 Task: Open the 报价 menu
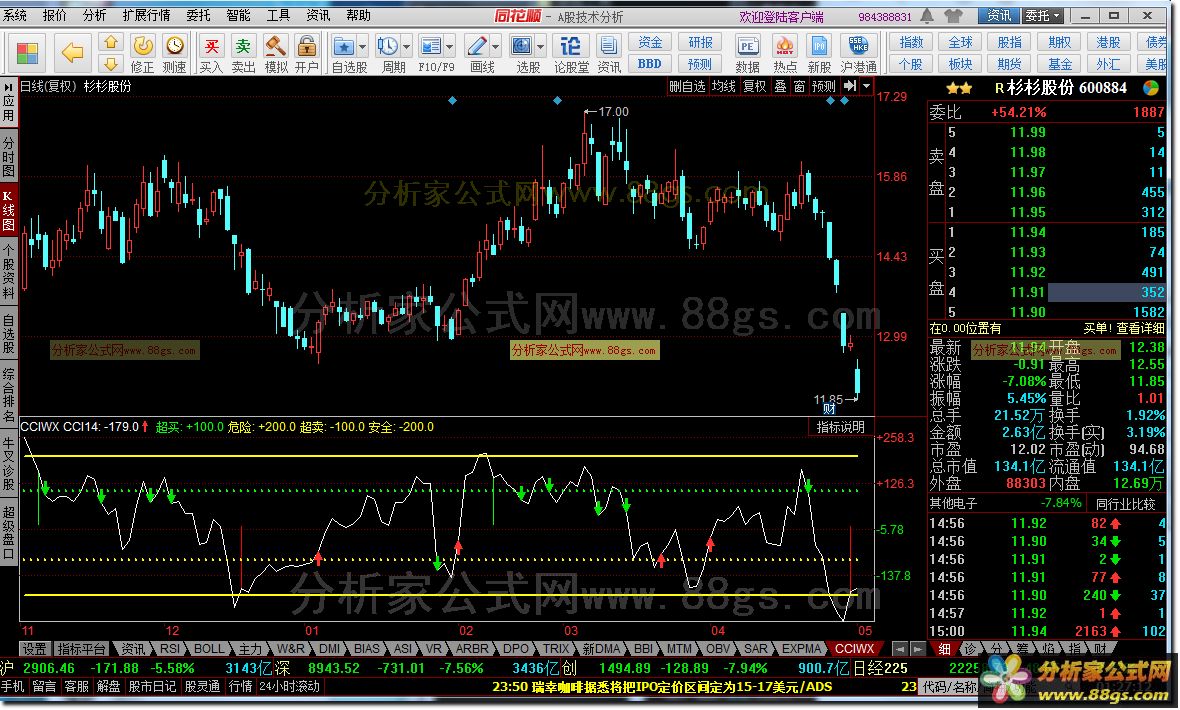coord(54,15)
